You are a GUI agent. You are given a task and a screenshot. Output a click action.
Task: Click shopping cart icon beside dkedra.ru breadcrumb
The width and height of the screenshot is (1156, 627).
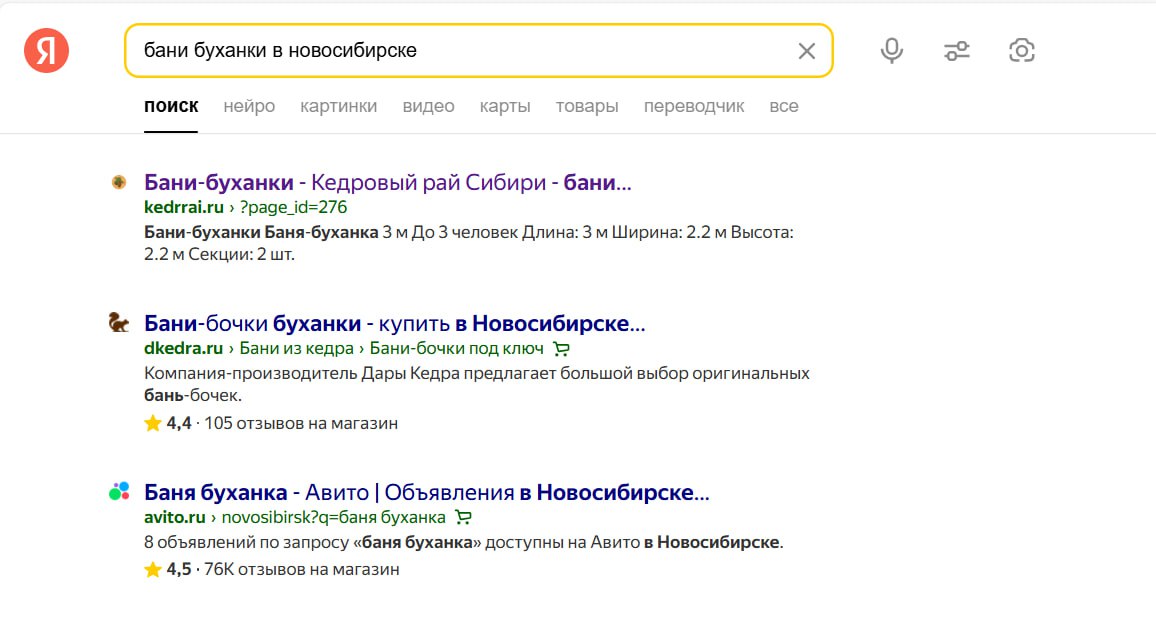(x=561, y=349)
